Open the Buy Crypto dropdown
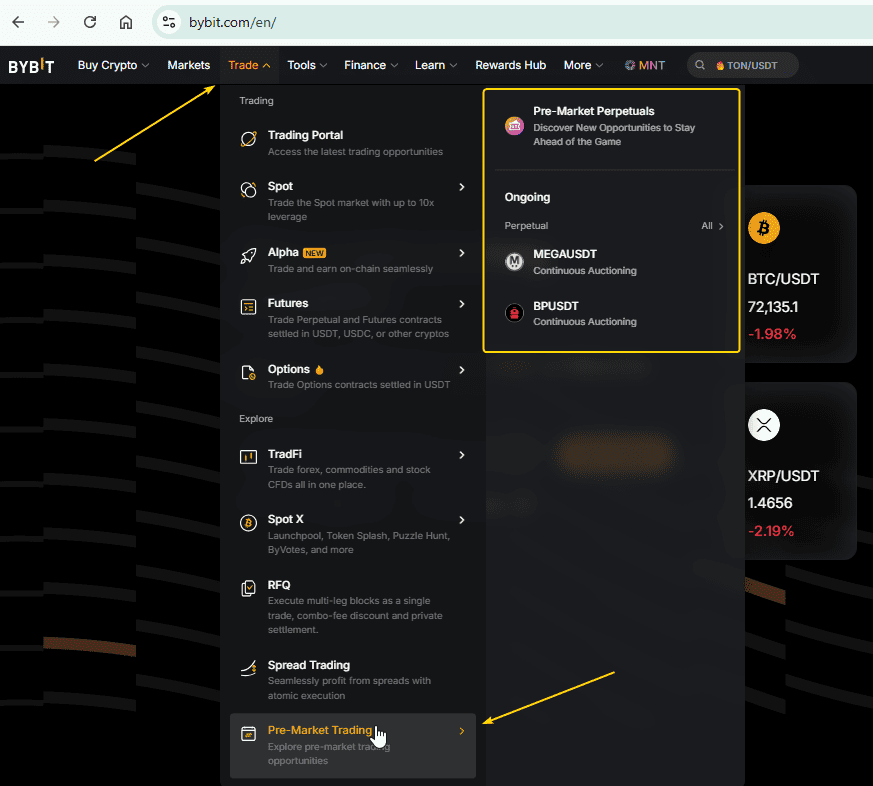This screenshot has height=786, width=873. [113, 65]
